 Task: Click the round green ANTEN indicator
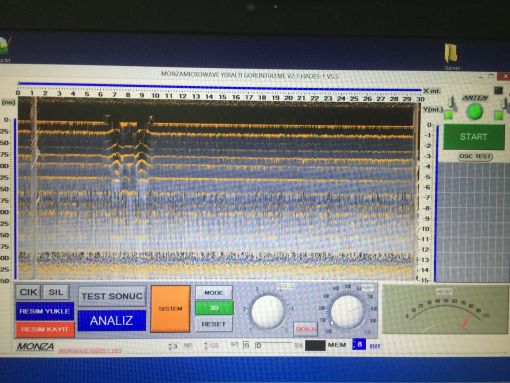click(474, 112)
